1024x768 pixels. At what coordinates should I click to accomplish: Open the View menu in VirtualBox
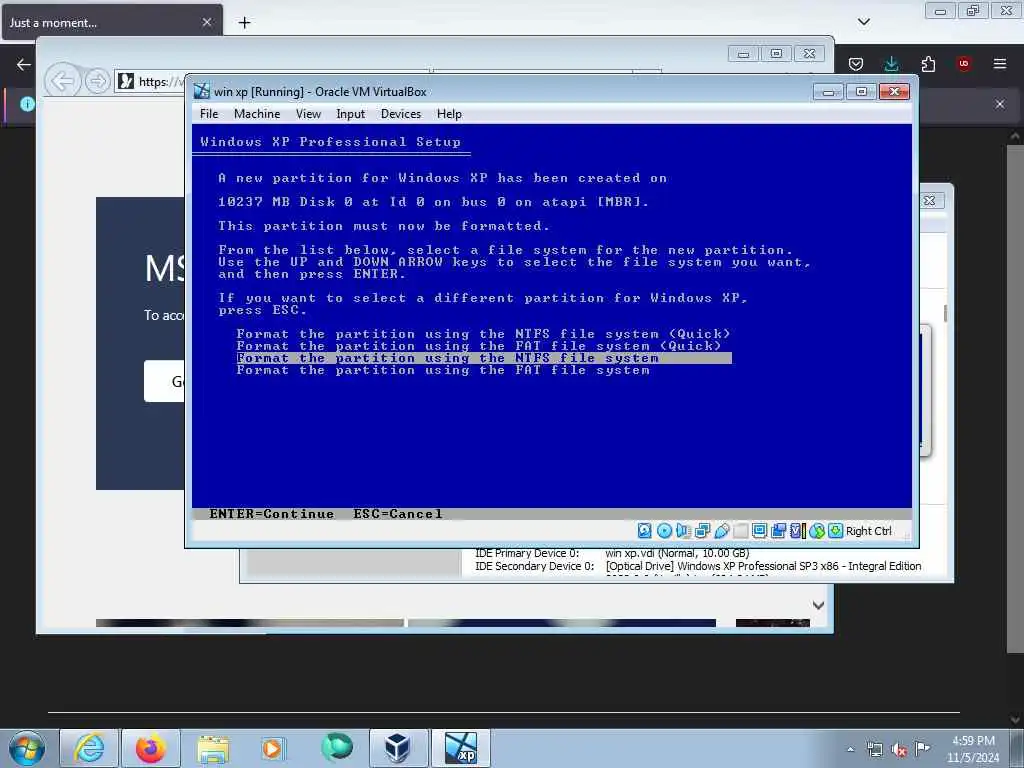[x=308, y=114]
